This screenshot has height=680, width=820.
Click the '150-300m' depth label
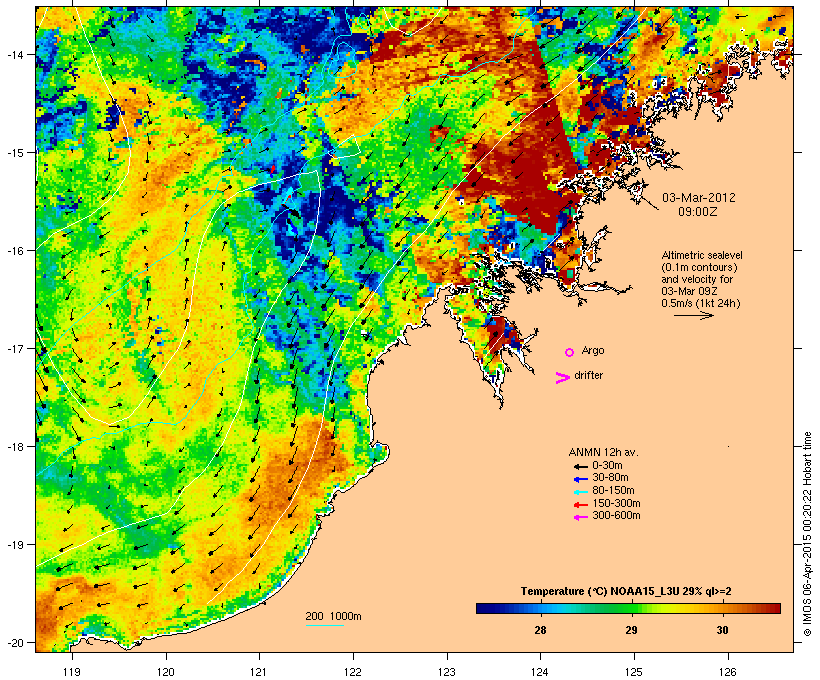(x=616, y=503)
